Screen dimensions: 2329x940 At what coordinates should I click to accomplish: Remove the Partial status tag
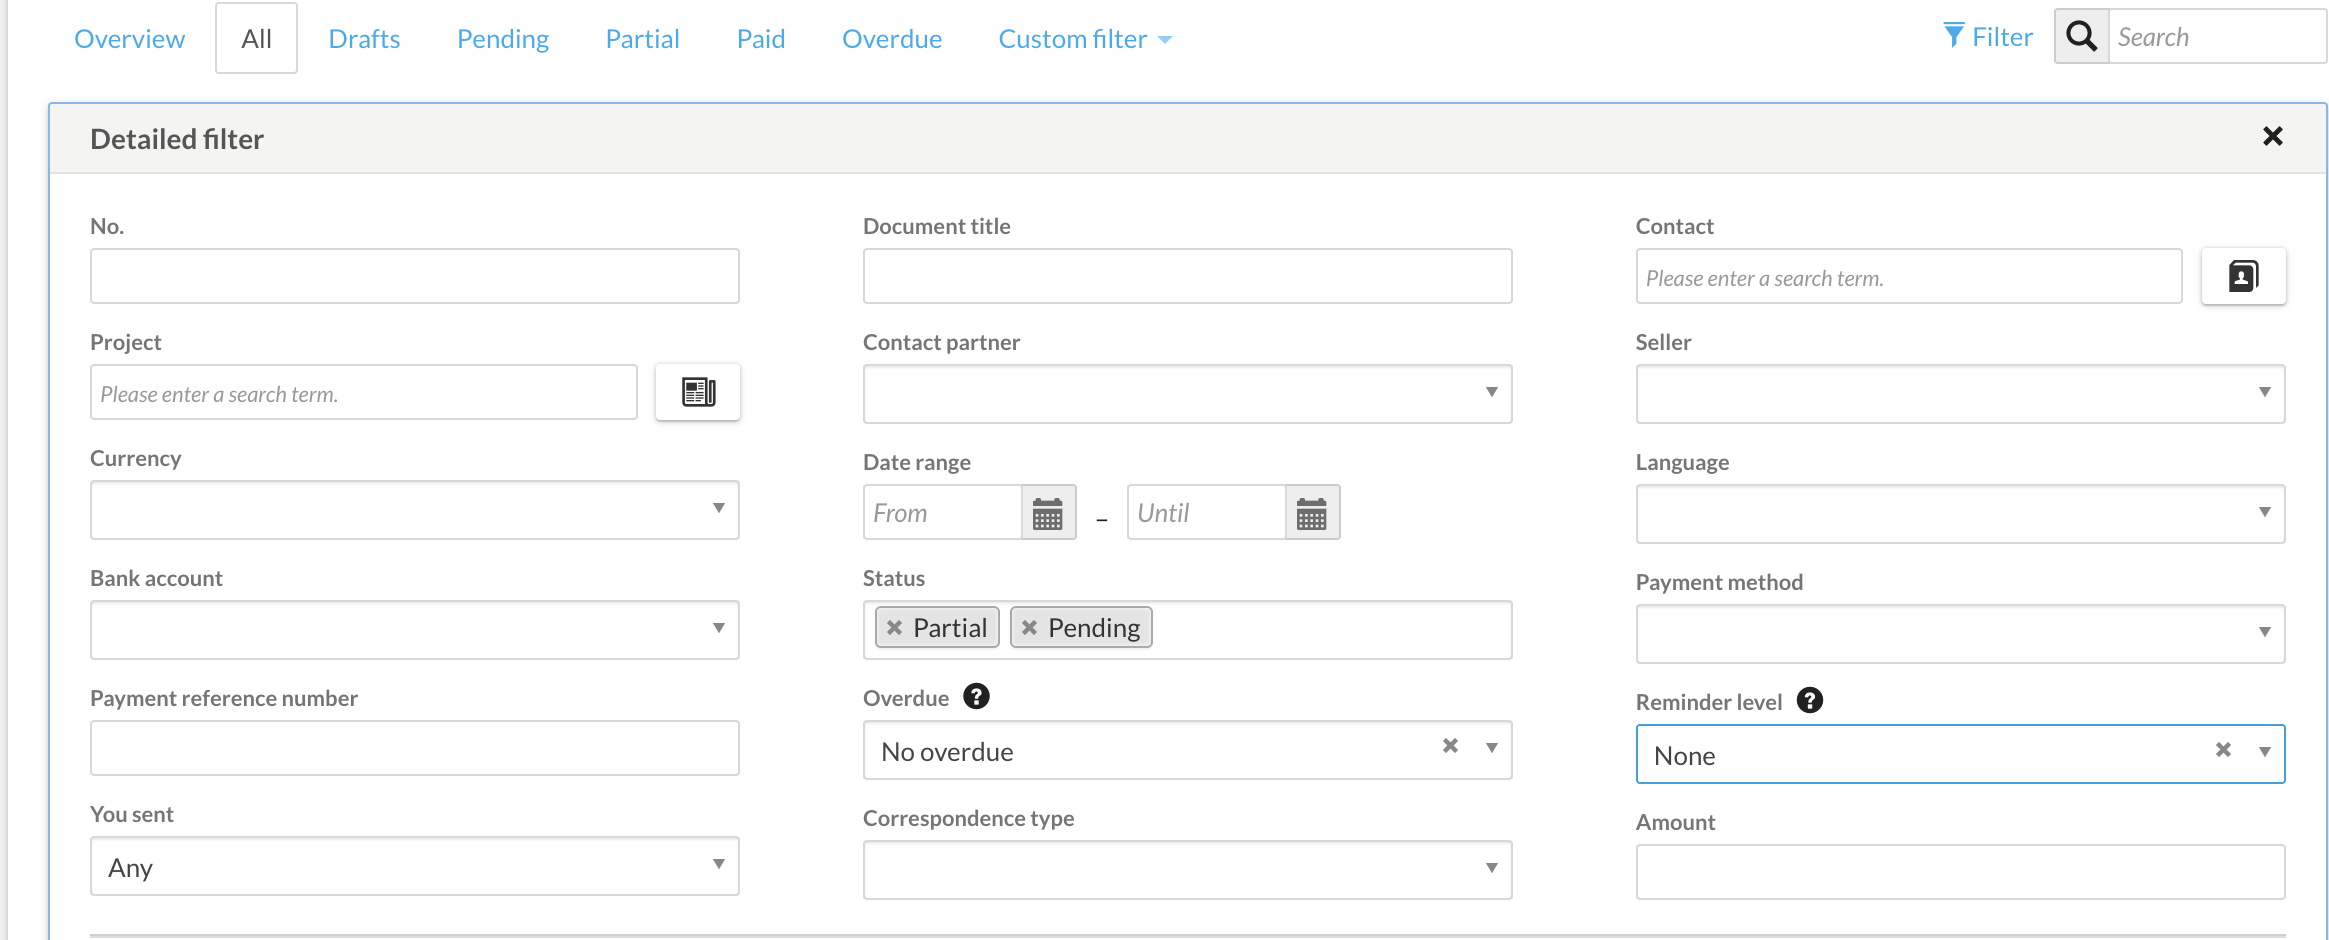coord(894,628)
